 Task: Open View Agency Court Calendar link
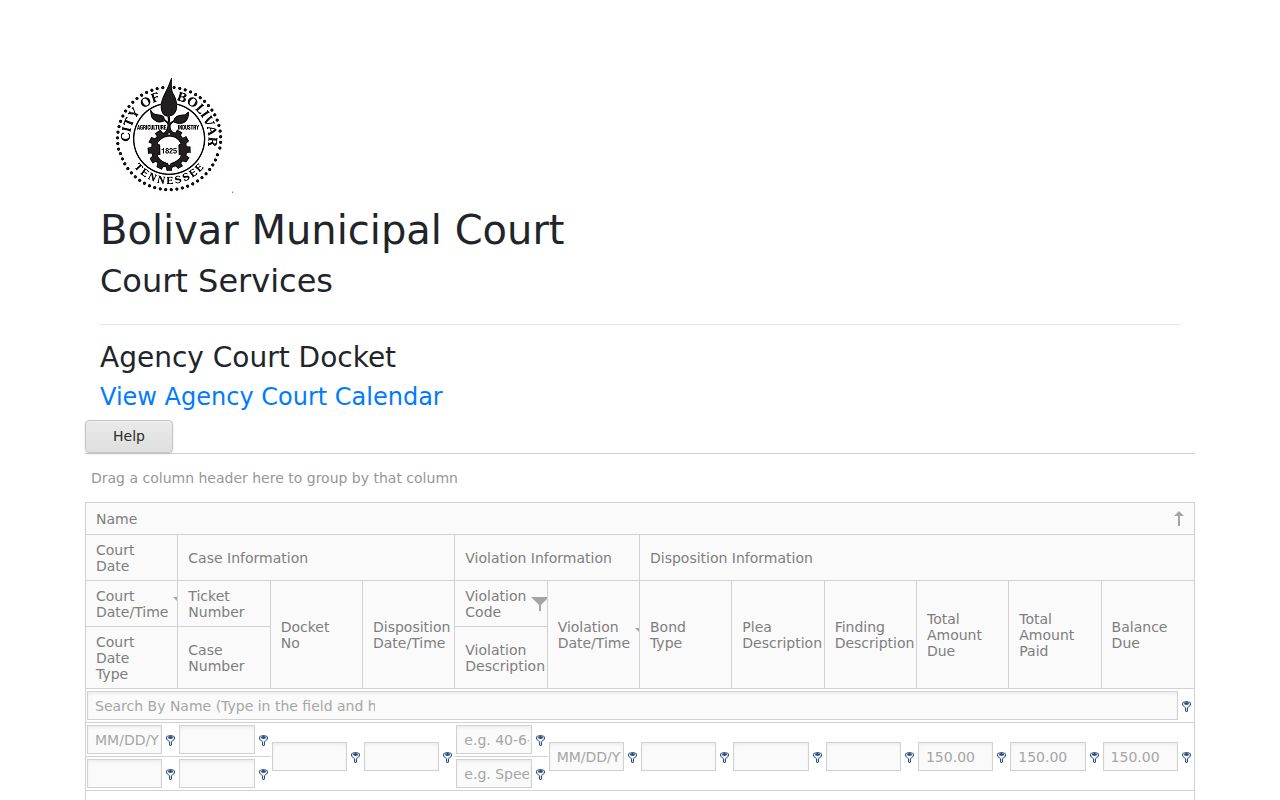pos(271,396)
